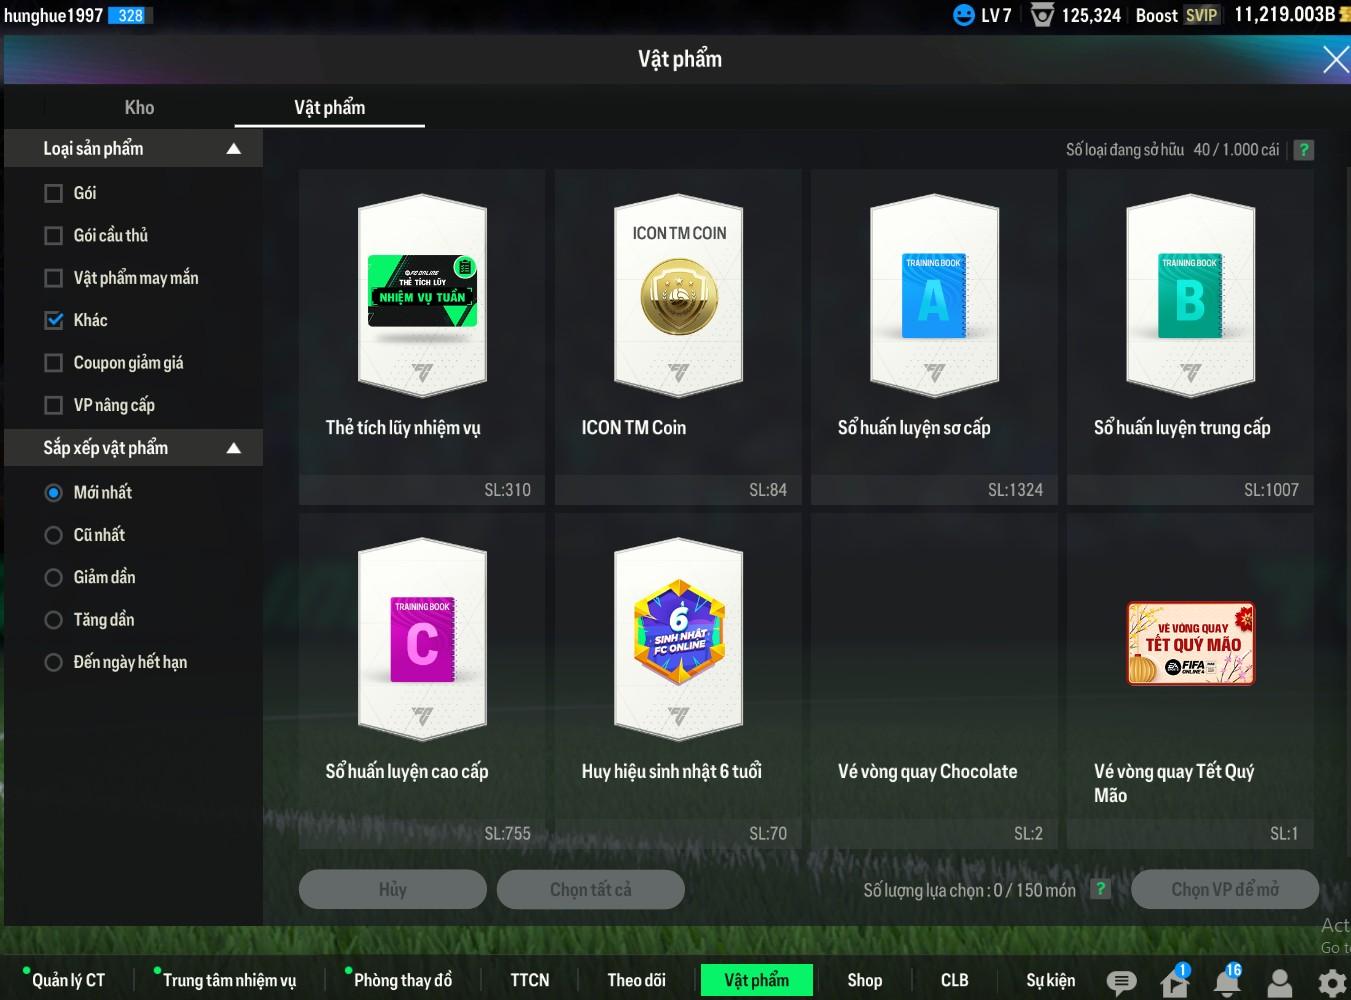Click the SVIP boost badge
This screenshot has width=1351, height=1000.
pos(1201,15)
